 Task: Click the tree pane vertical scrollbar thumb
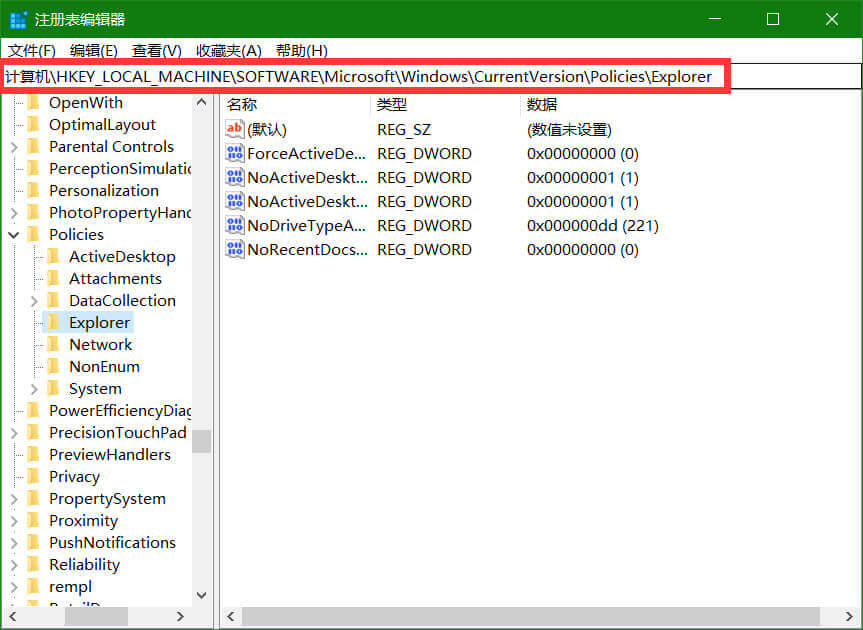(202, 441)
